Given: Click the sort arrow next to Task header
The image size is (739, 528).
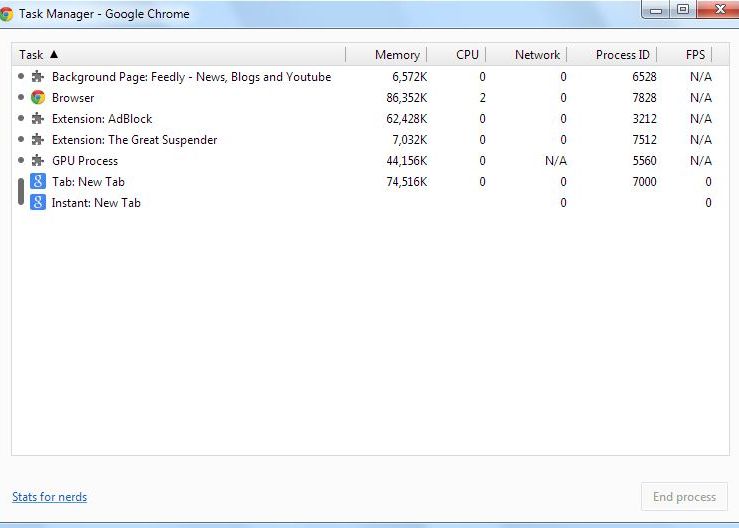Looking at the screenshot, I should pos(54,54).
